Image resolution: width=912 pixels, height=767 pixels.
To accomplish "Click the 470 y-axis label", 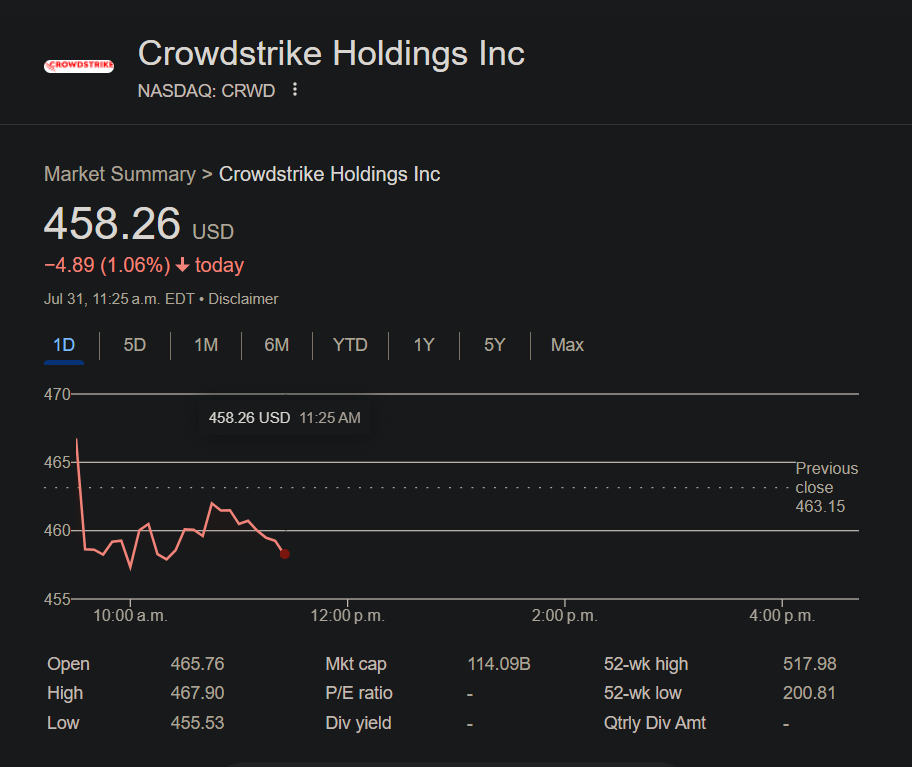I will 57,394.
